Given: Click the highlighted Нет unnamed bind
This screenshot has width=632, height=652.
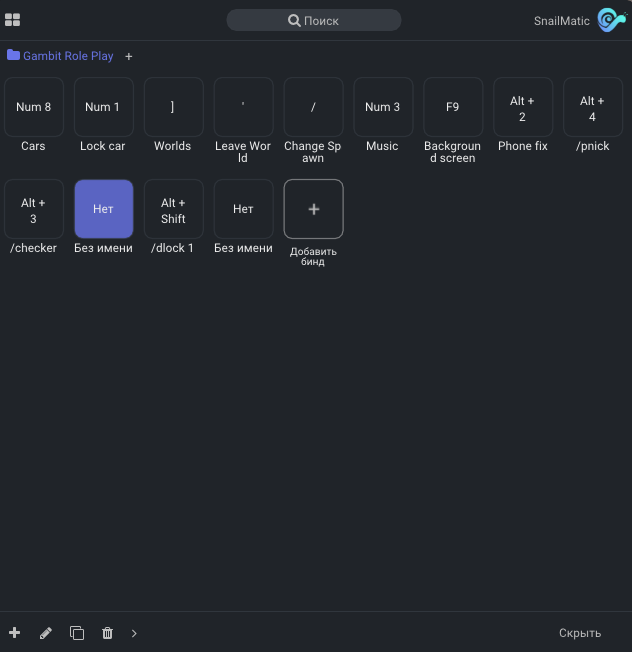Looking at the screenshot, I should point(104,209).
